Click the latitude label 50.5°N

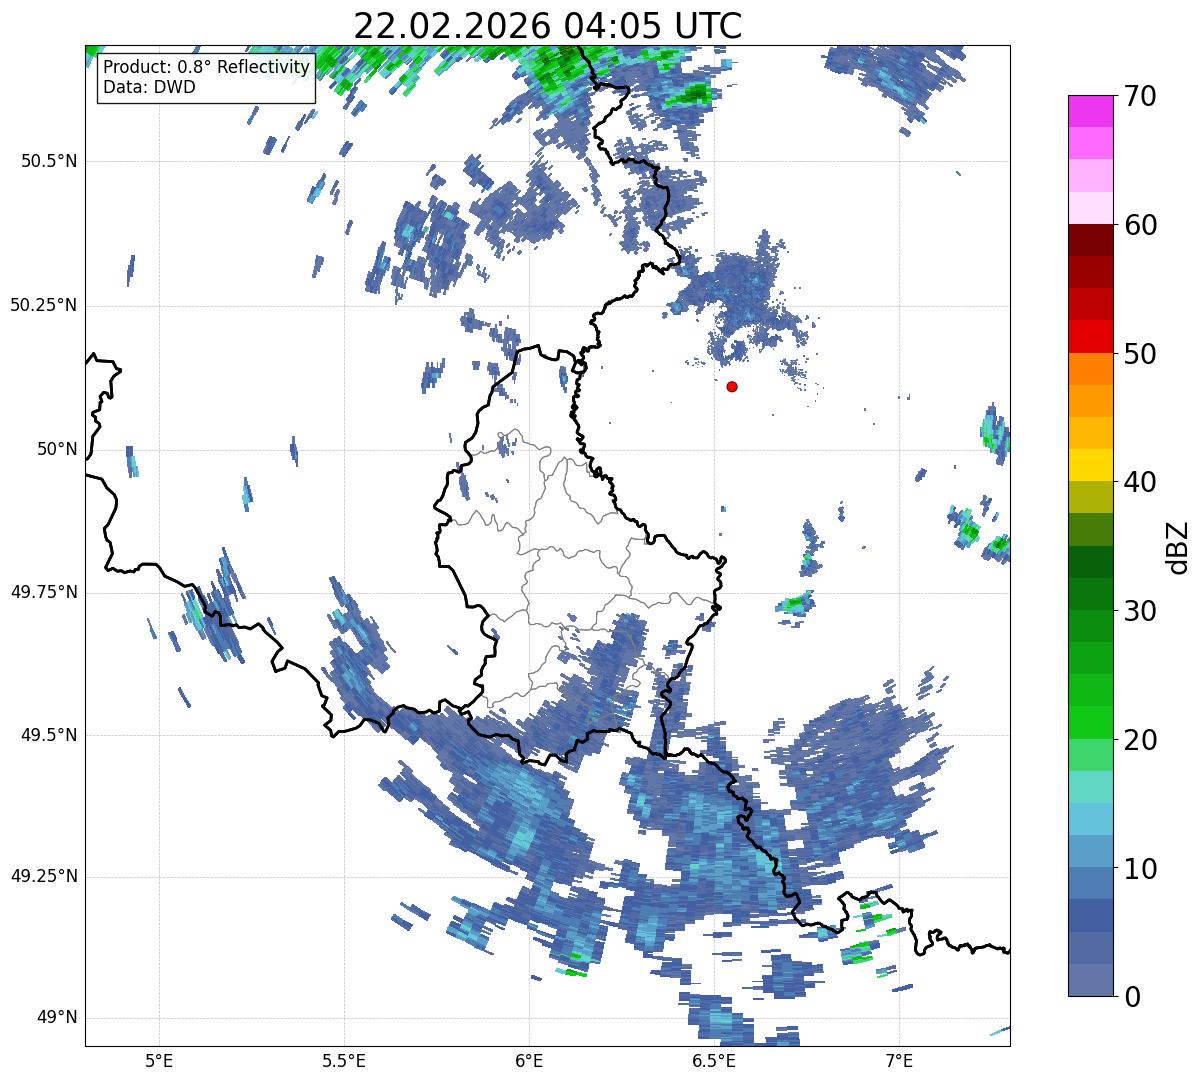click(49, 162)
